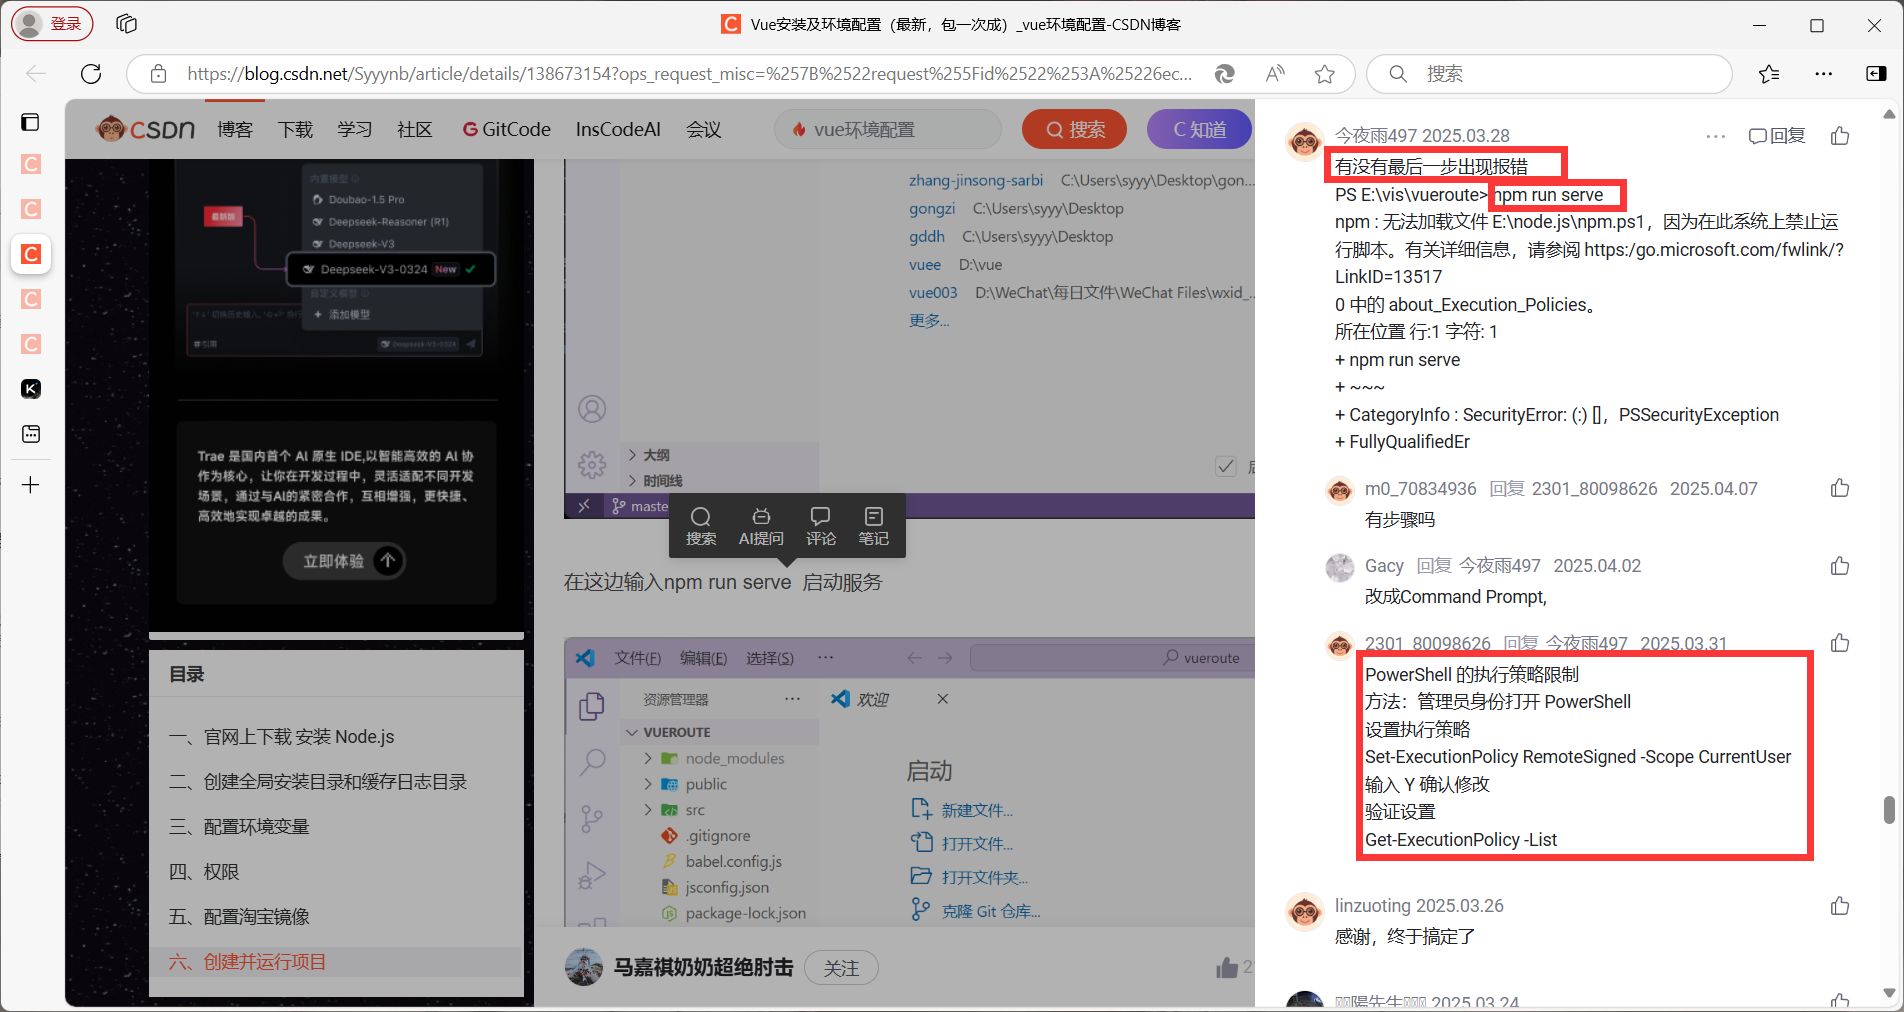Screen dimensions: 1904x1012
Task: Open more options dots on 今夜雨497's comment
Action: [1716, 136]
